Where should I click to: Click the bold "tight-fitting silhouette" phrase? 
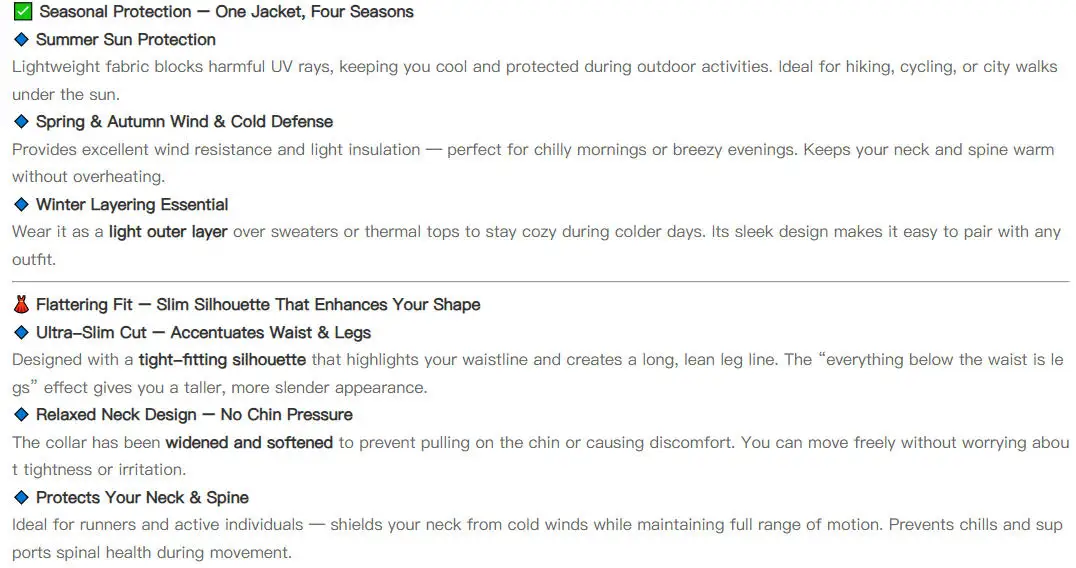click(x=222, y=359)
